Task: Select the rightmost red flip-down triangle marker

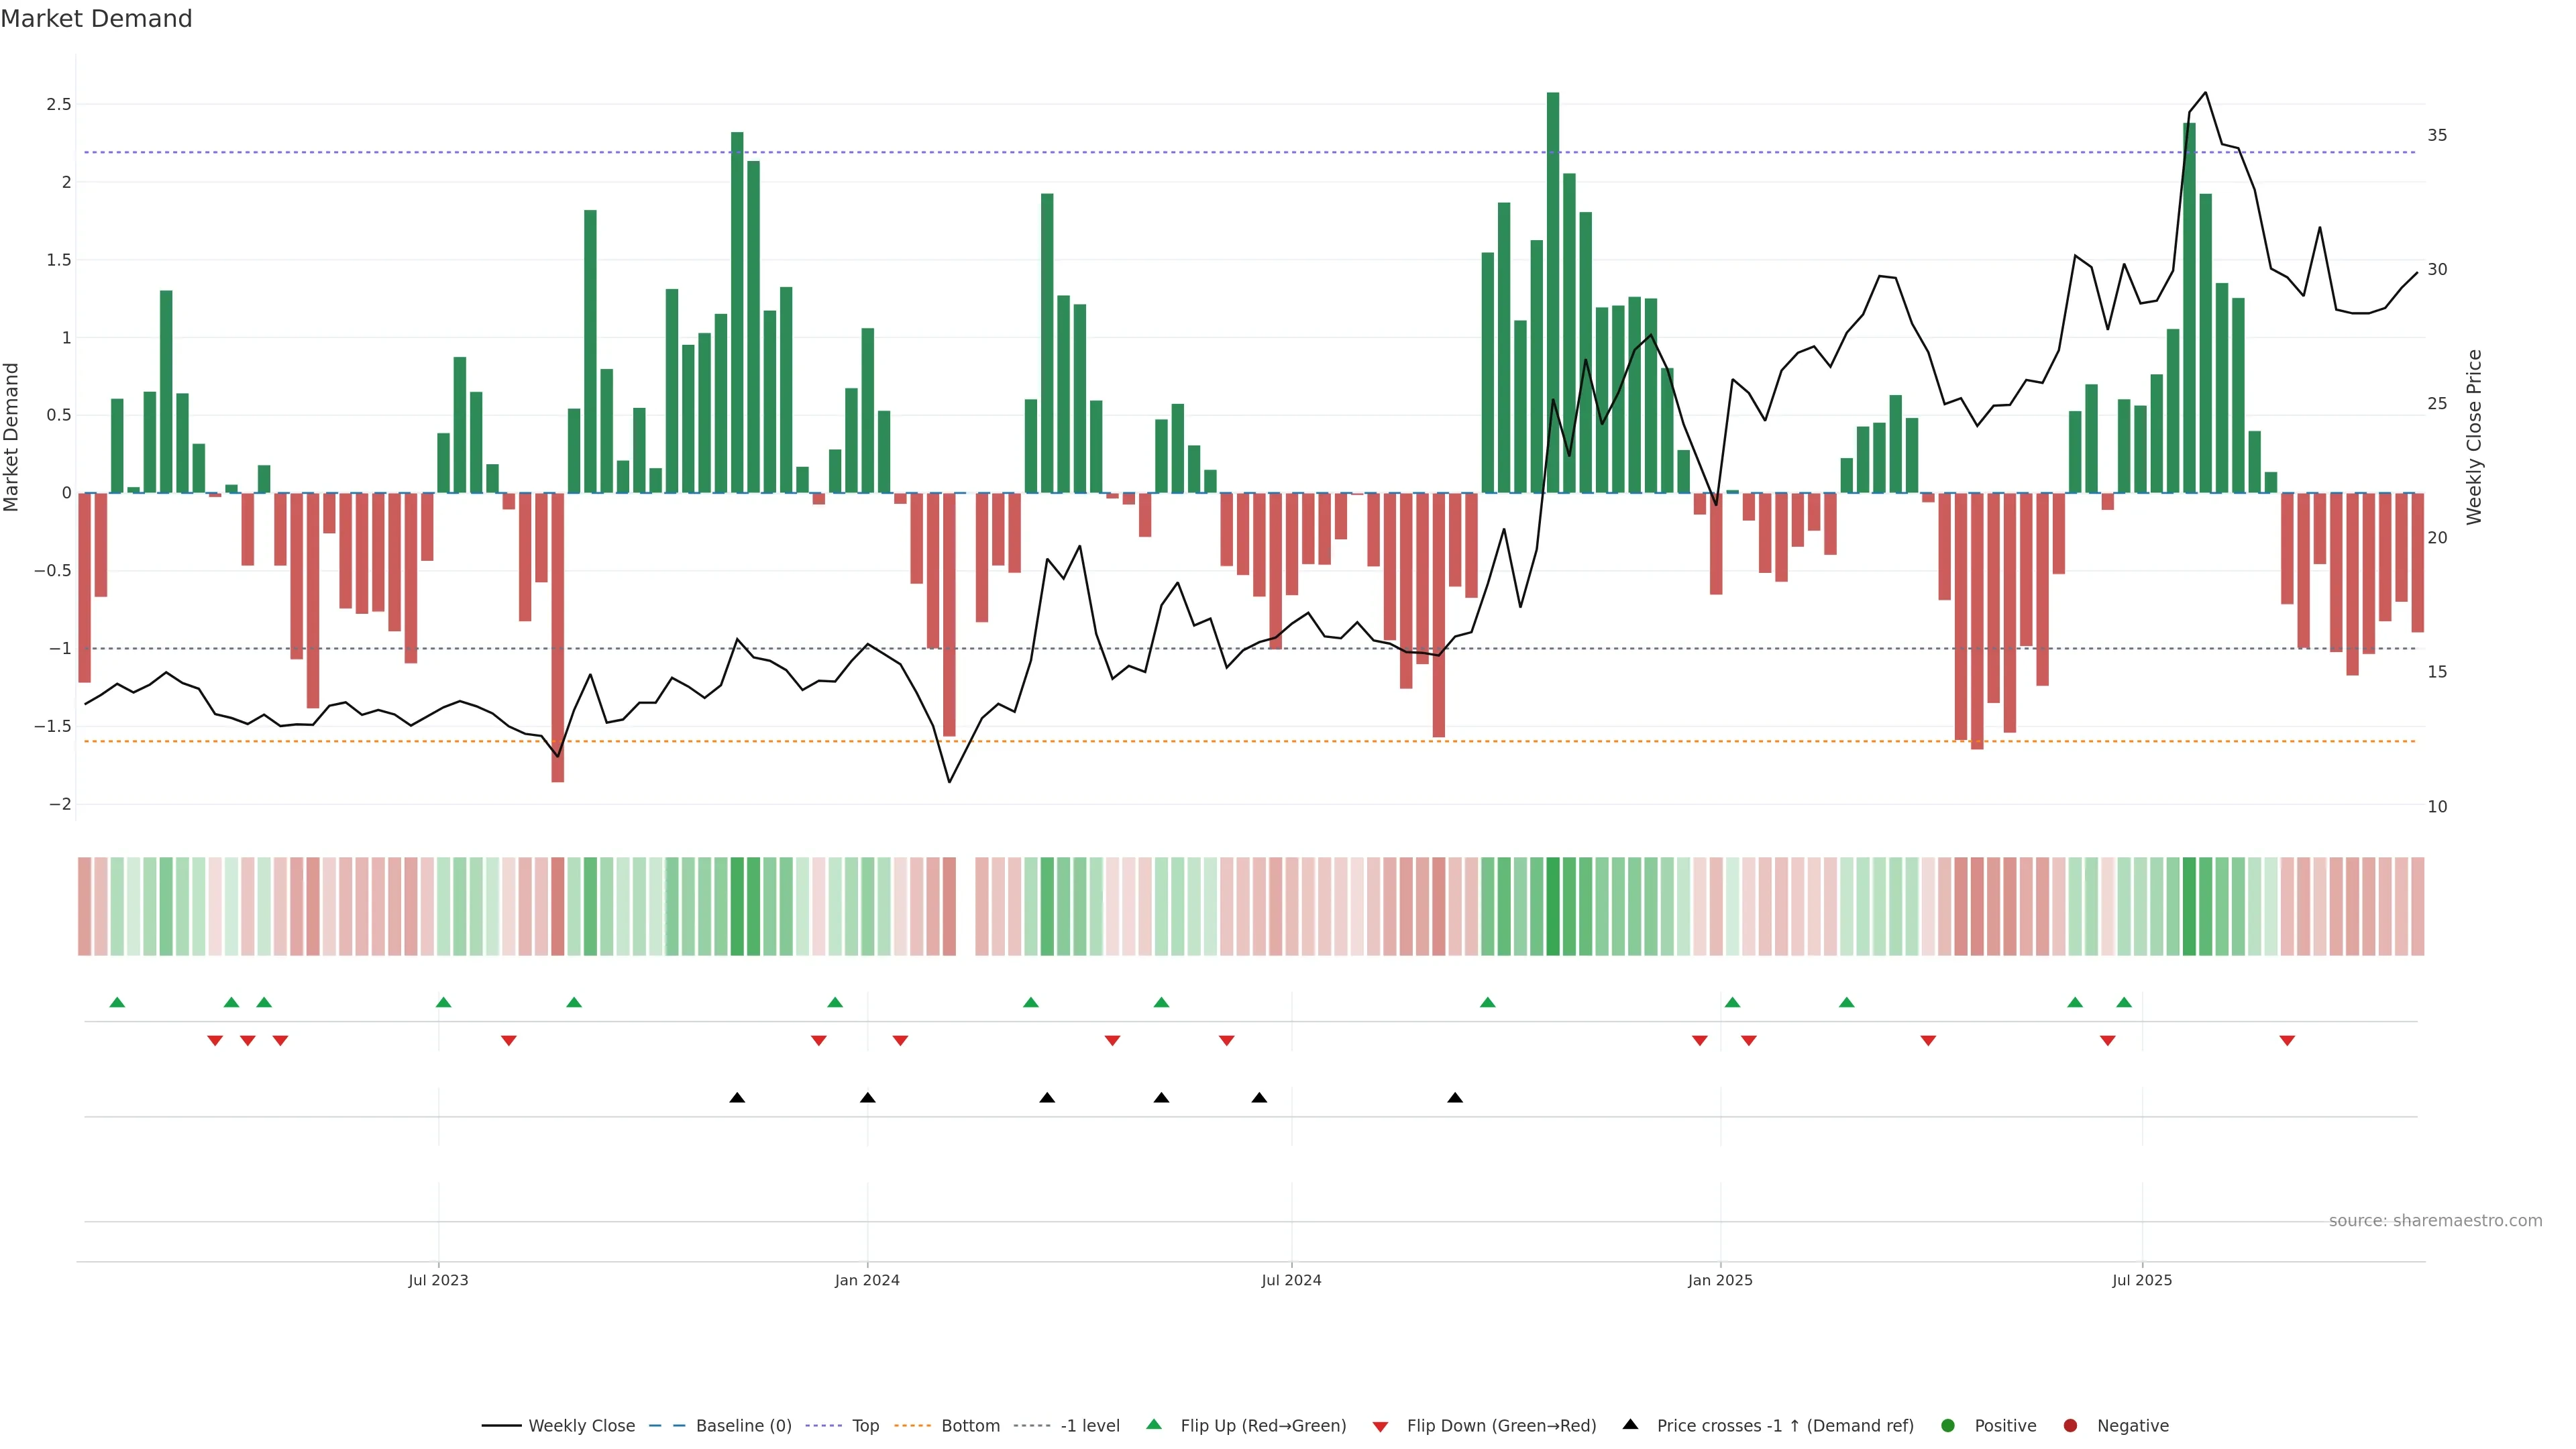Action: coord(2287,1041)
